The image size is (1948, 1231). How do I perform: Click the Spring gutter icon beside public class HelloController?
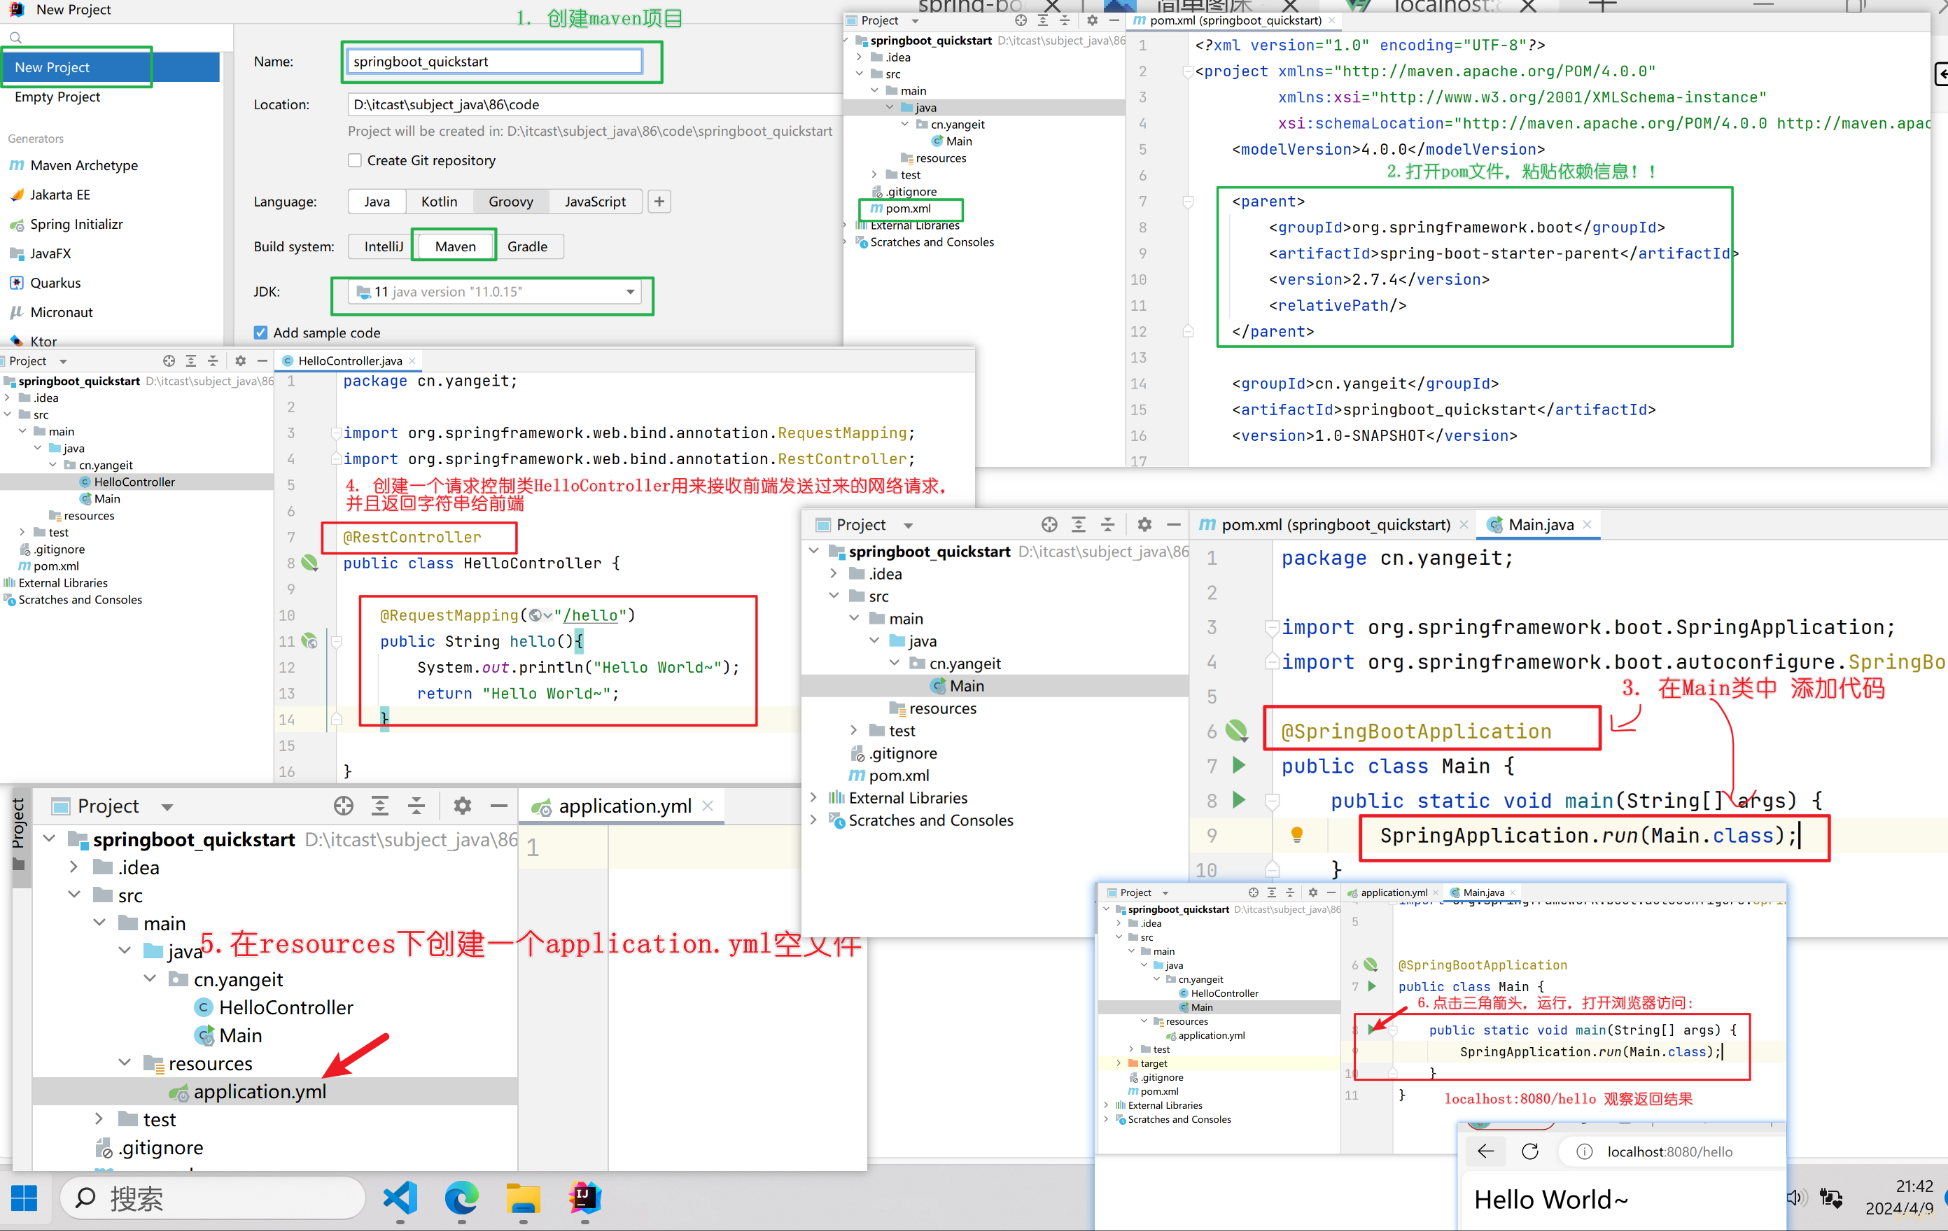[310, 563]
